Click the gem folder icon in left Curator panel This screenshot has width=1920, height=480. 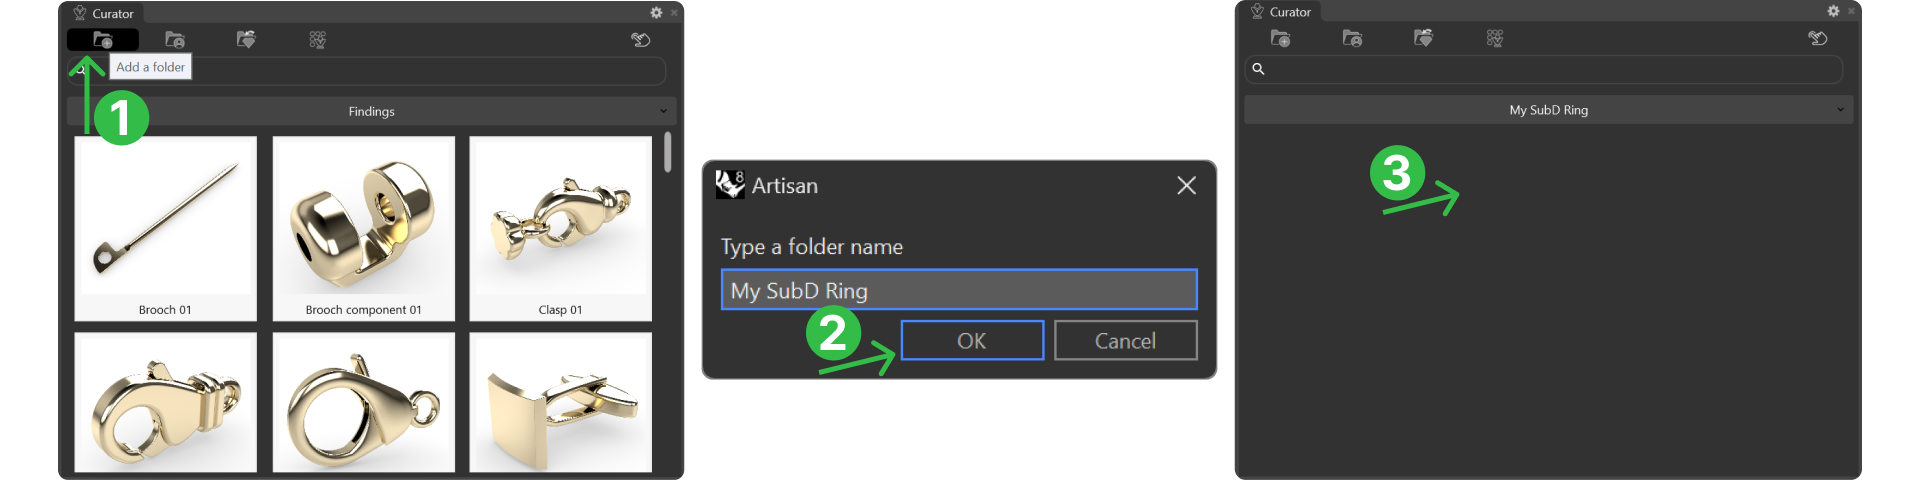pos(246,40)
